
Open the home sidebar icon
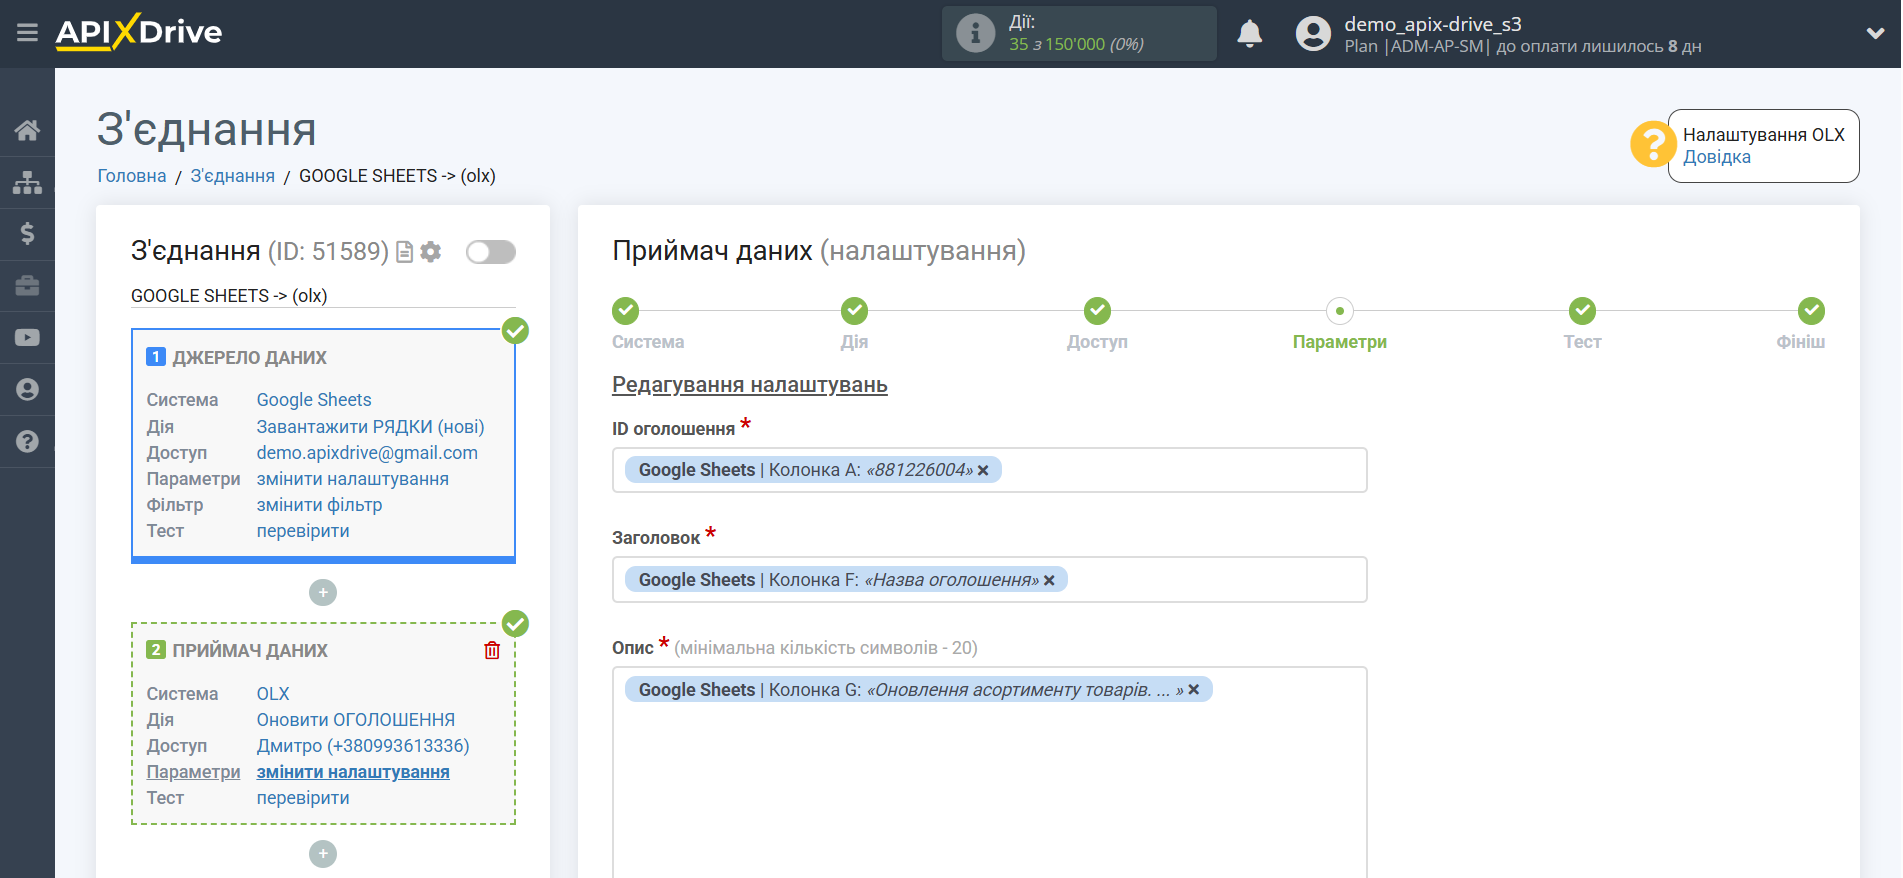[27, 130]
